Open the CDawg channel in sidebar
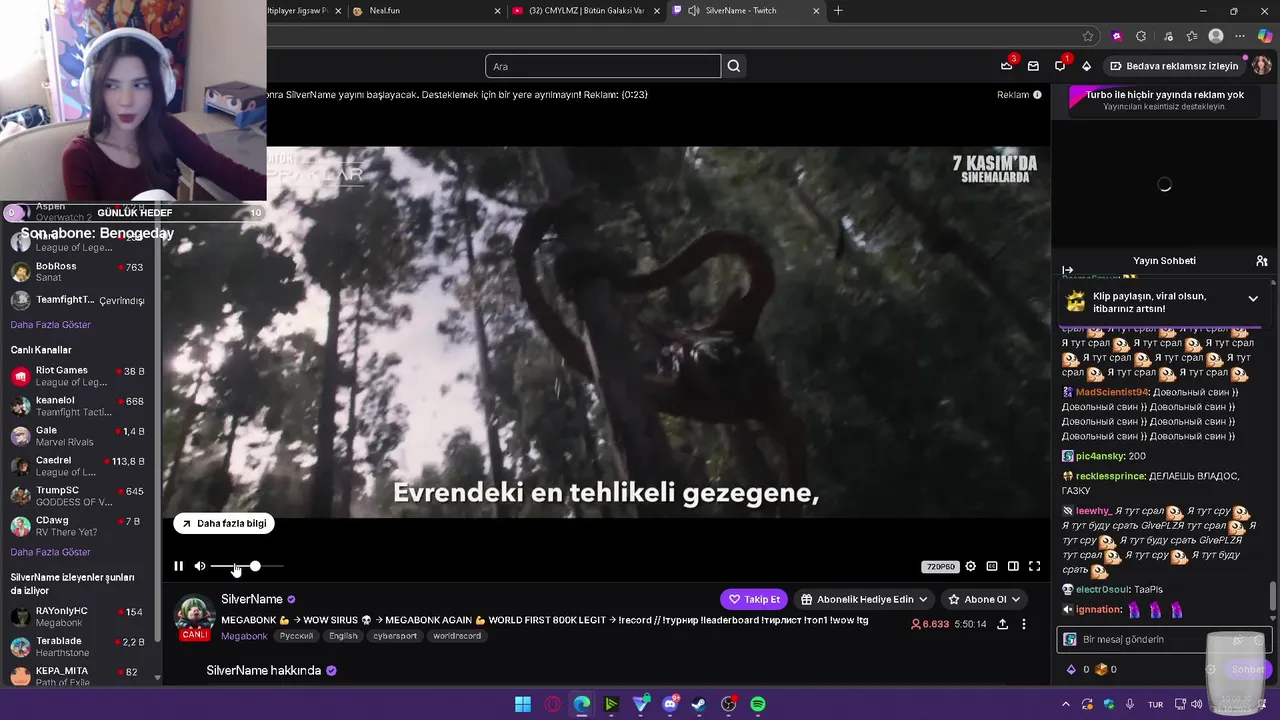Image resolution: width=1280 pixels, height=720 pixels. (x=78, y=526)
